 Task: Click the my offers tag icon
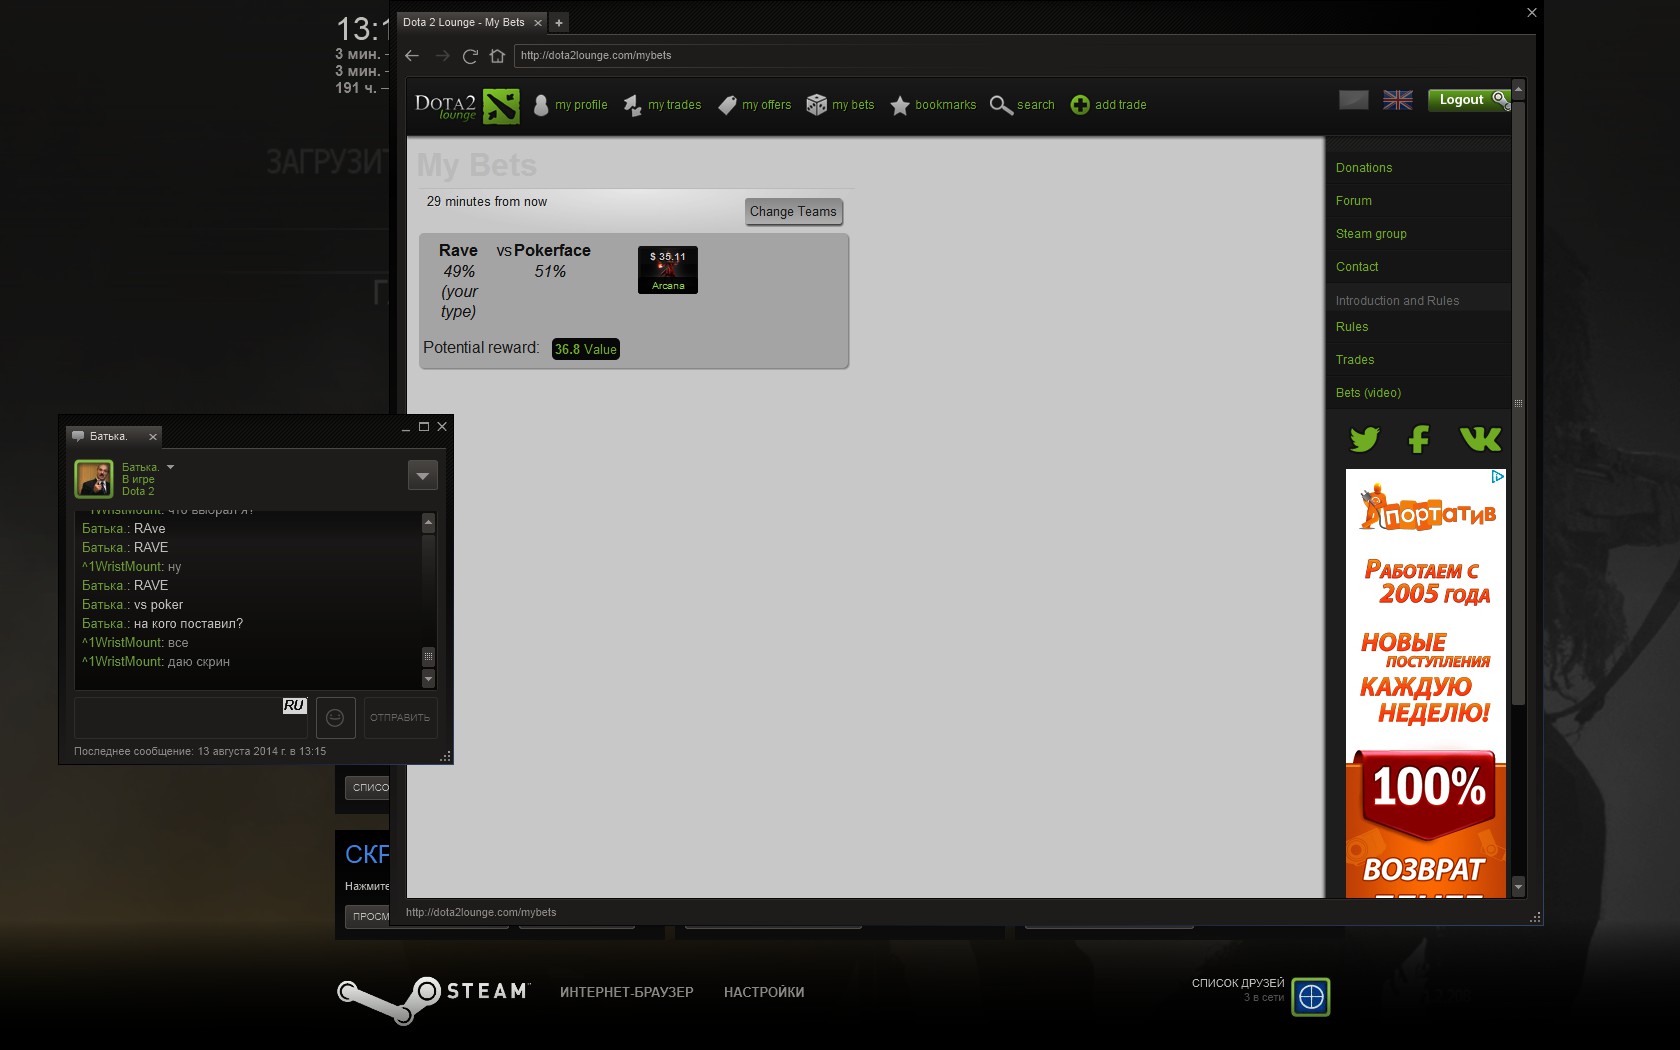pyautogui.click(x=727, y=105)
